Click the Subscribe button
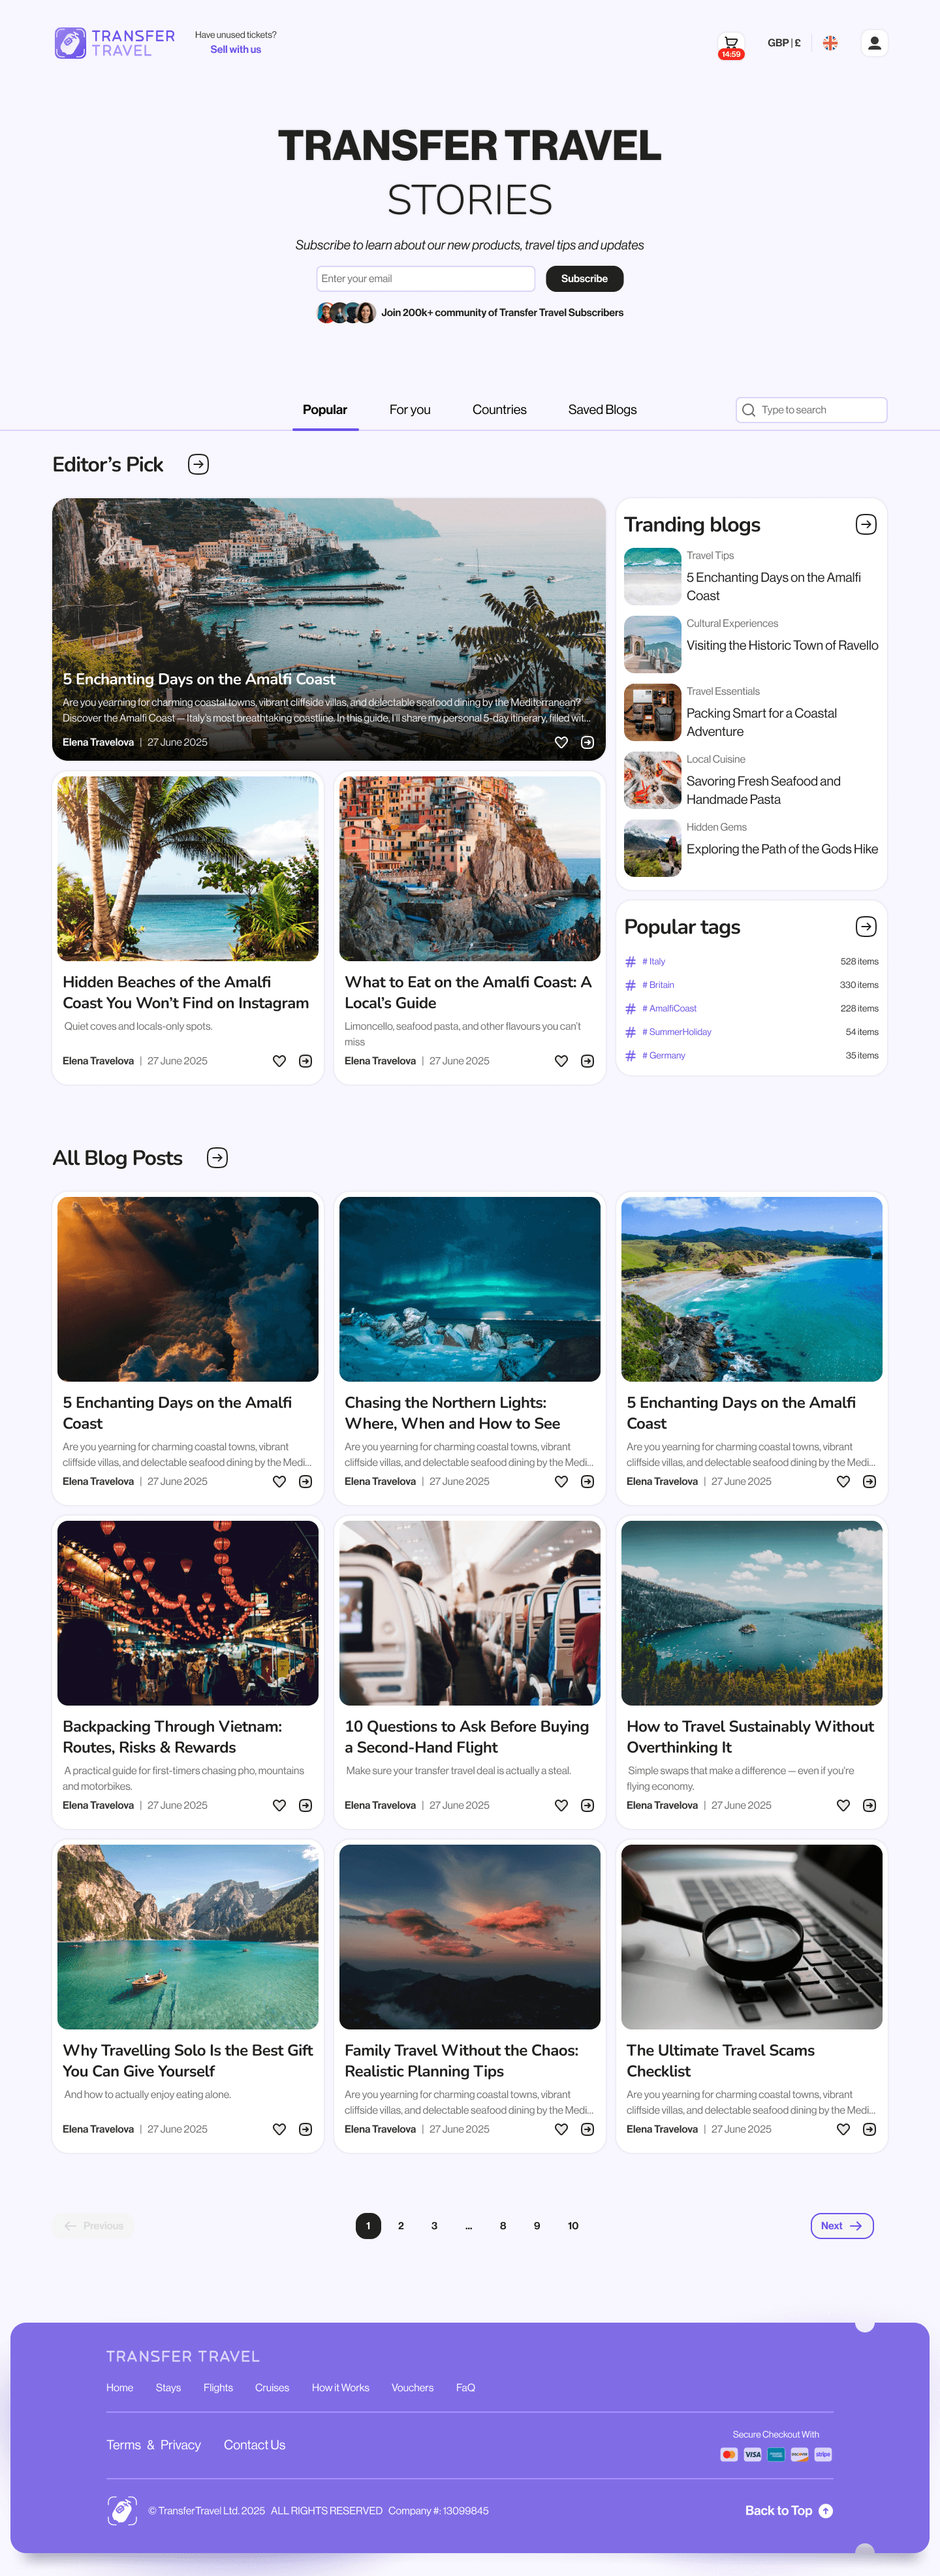The width and height of the screenshot is (940, 2576). (584, 279)
